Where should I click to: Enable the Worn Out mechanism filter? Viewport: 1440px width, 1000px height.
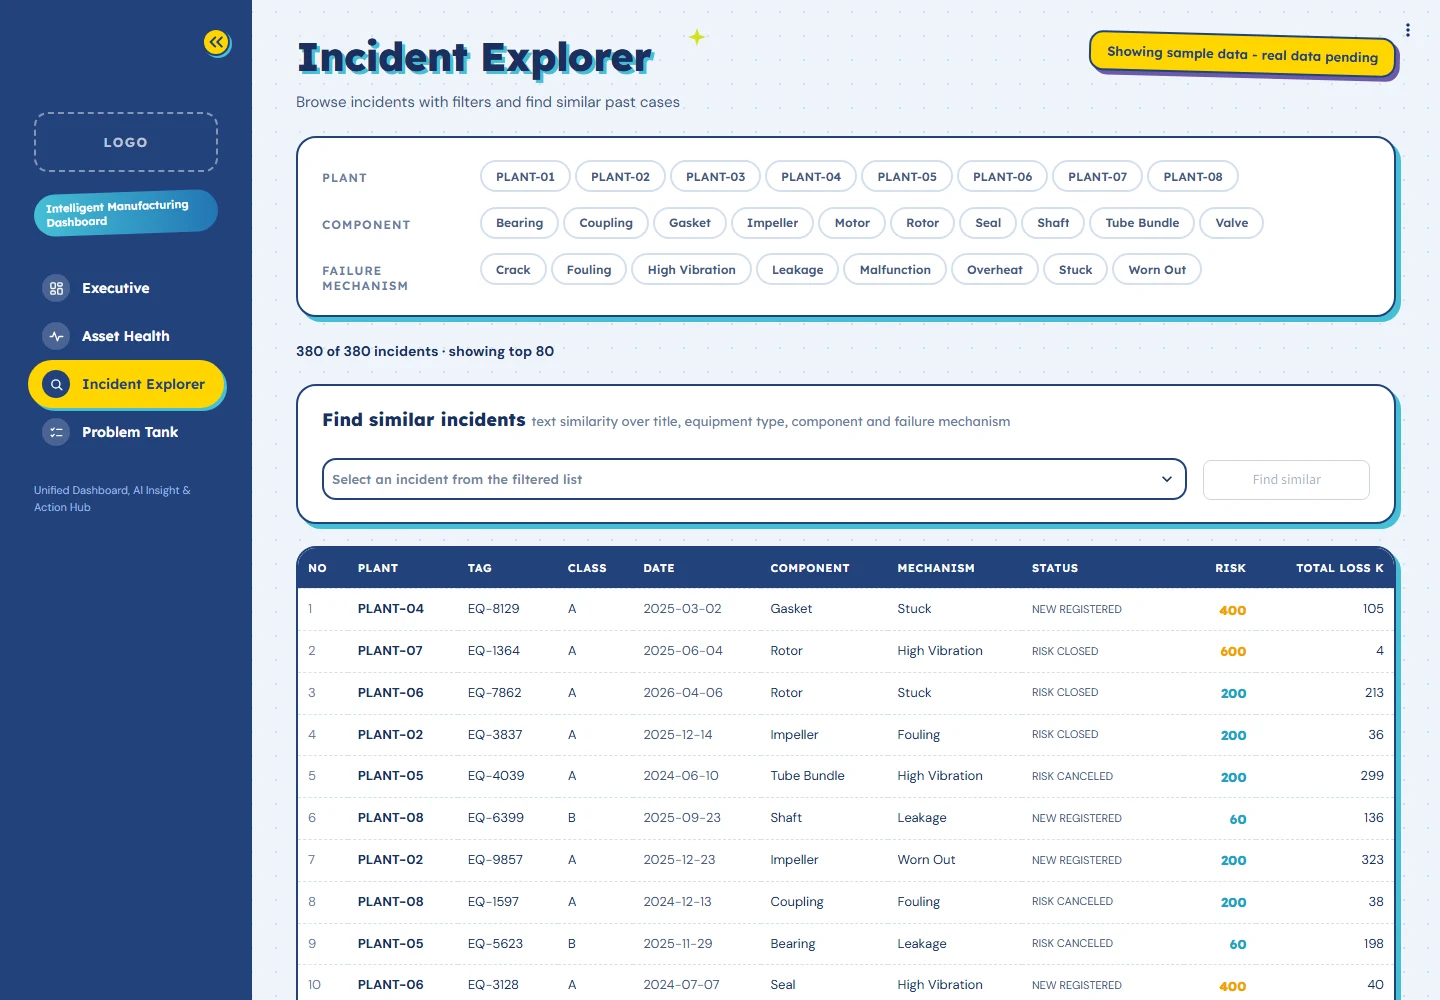pos(1157,270)
